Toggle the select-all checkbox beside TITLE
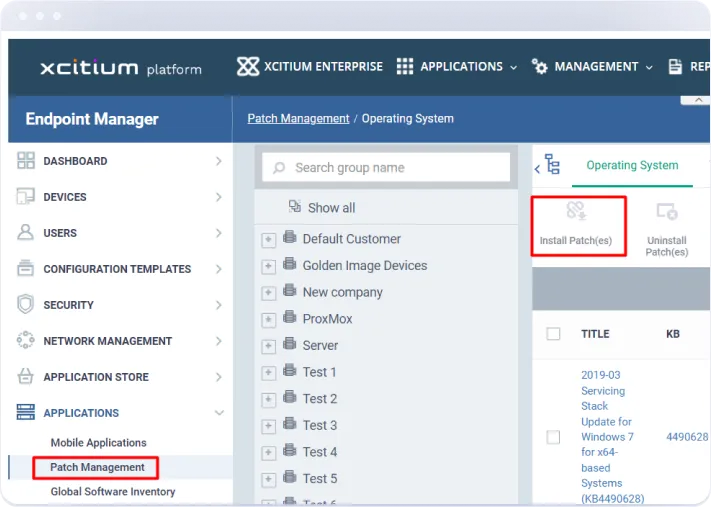Screen dimensions: 711x507 pyautogui.click(x=553, y=334)
